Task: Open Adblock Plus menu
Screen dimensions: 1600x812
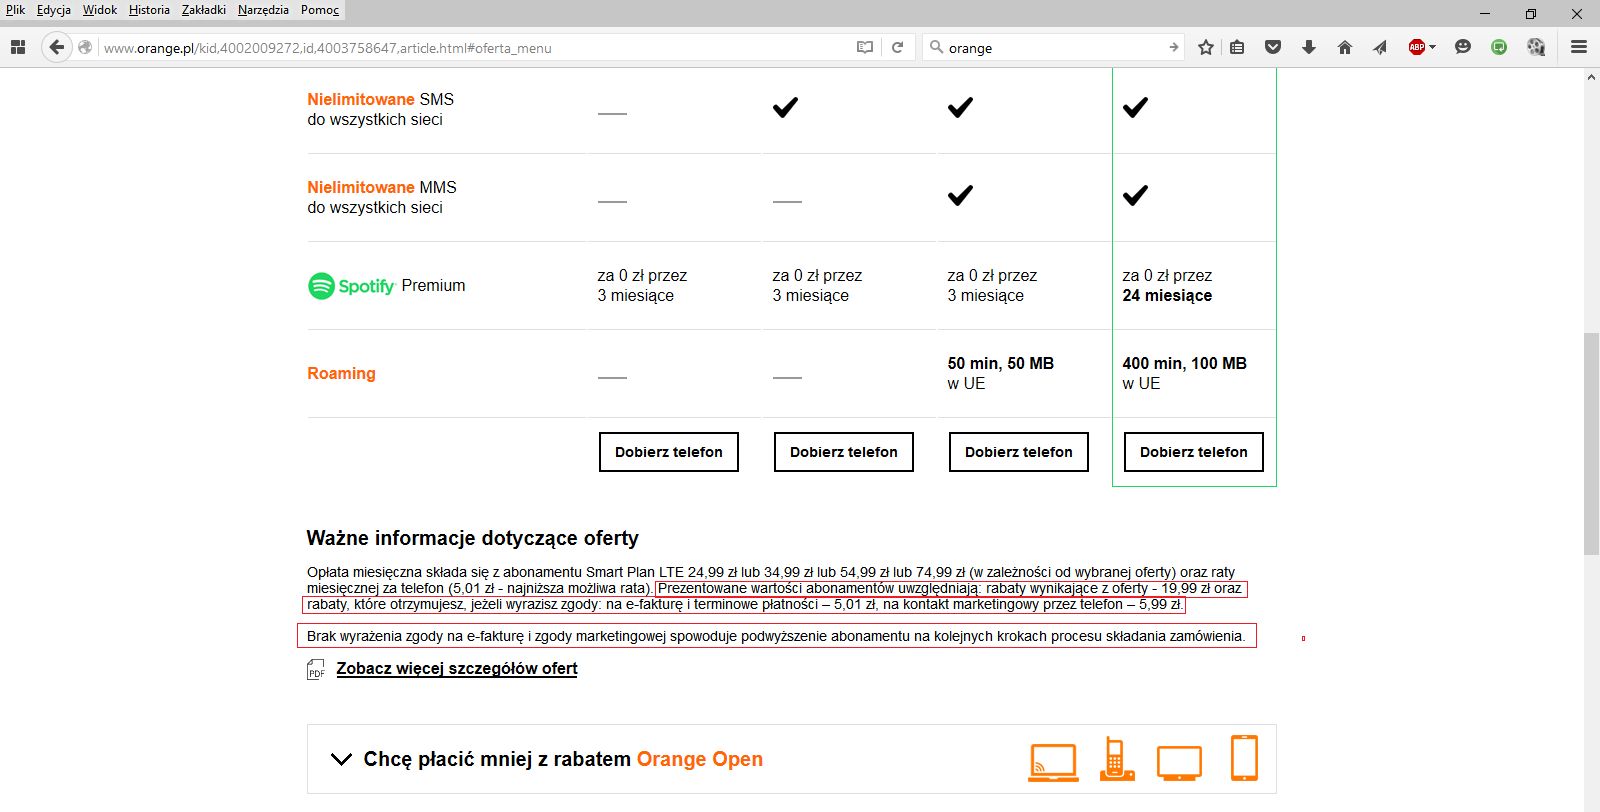Action: (1416, 47)
